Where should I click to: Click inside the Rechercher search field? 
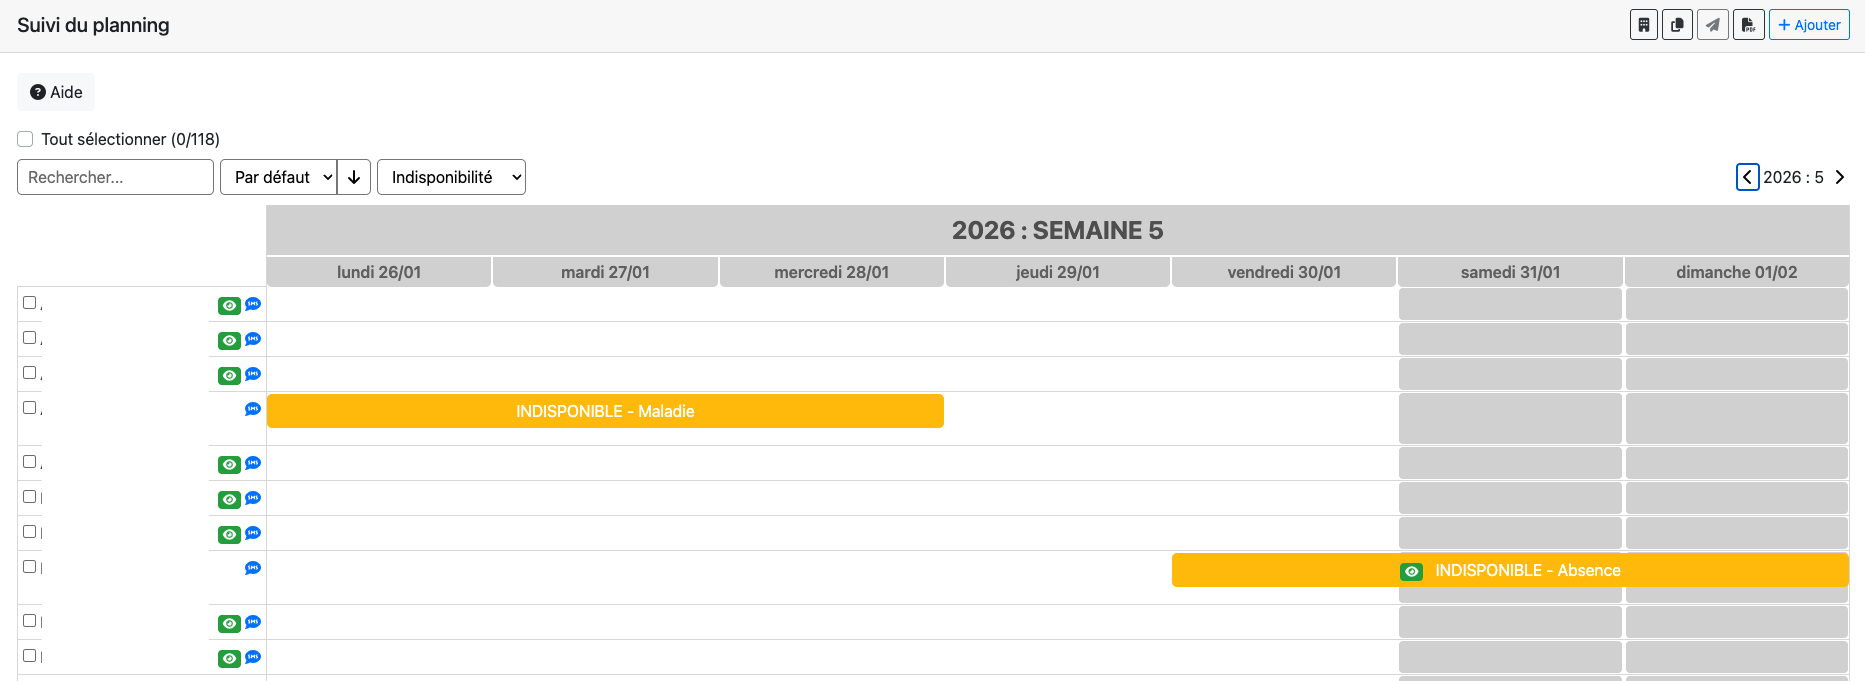click(114, 177)
